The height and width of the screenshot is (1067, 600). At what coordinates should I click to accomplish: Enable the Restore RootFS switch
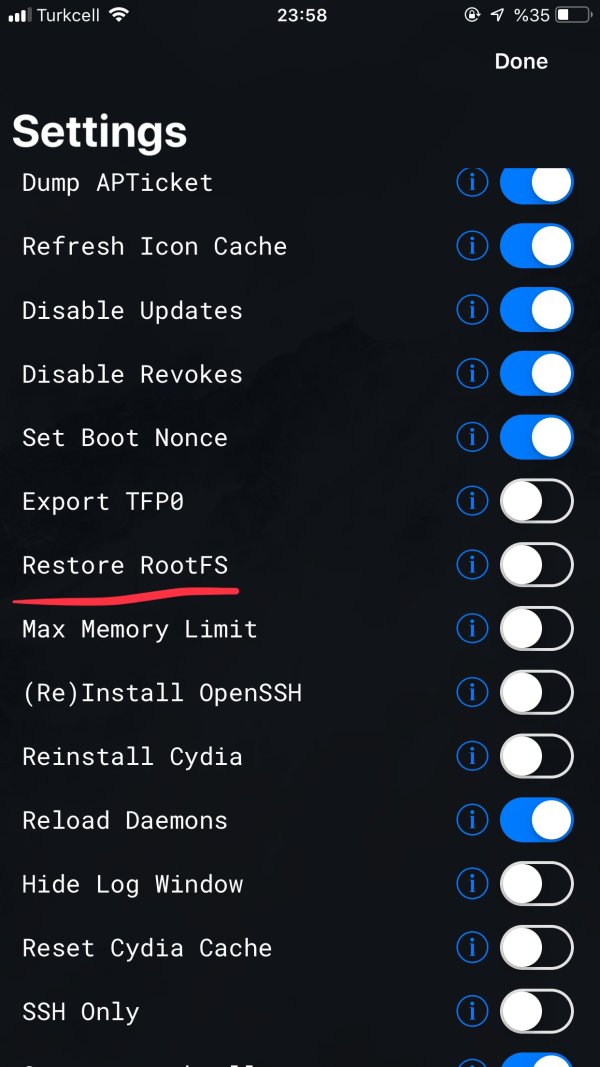(x=536, y=565)
